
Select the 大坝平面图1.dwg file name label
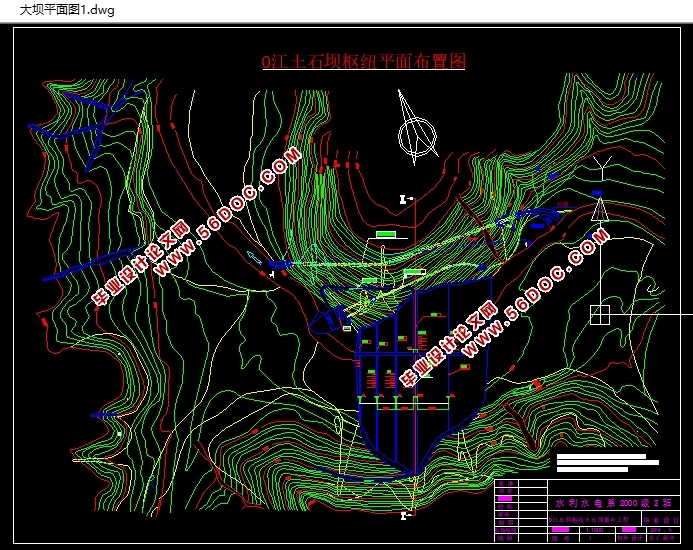click(x=68, y=11)
